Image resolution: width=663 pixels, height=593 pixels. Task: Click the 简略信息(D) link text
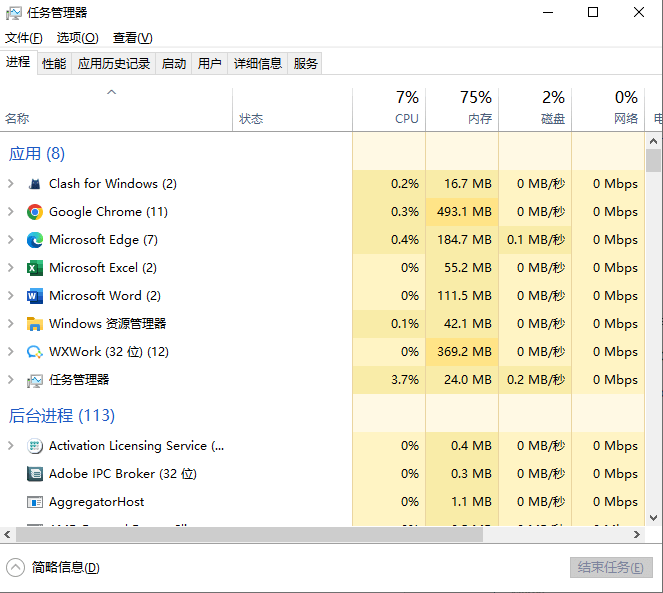coord(66,568)
